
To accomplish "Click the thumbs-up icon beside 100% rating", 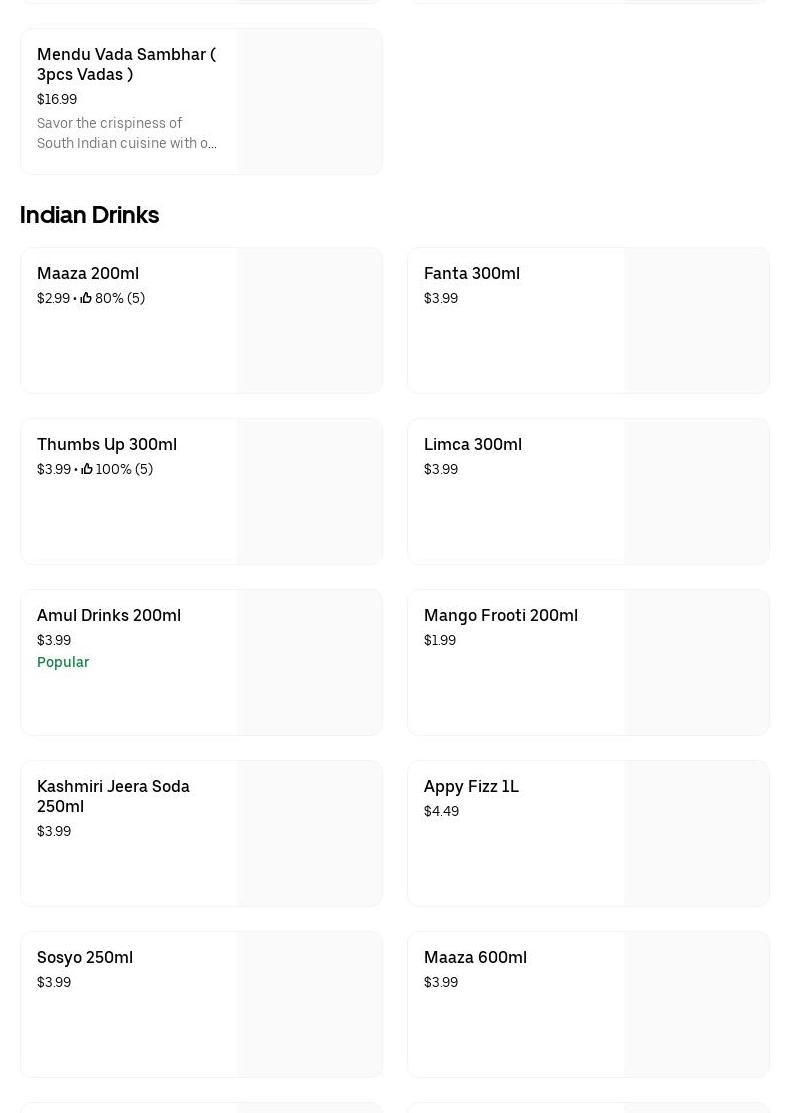I will click(x=87, y=469).
